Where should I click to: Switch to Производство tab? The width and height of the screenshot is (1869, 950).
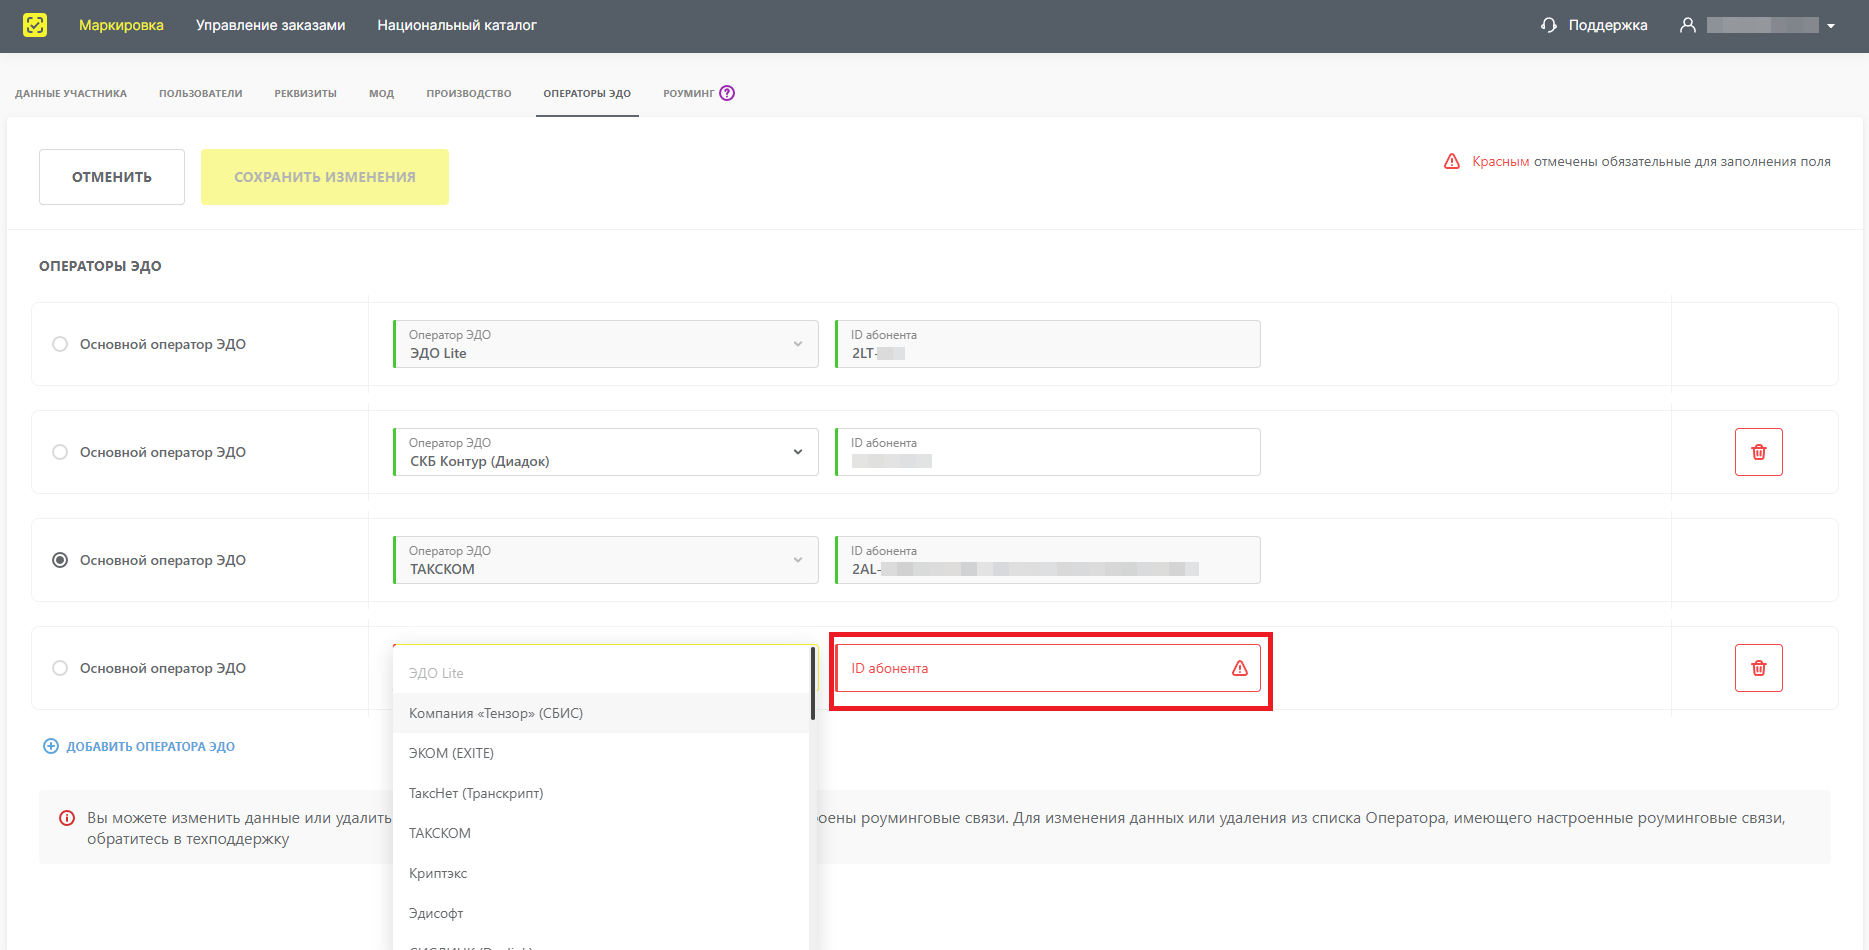coord(469,93)
